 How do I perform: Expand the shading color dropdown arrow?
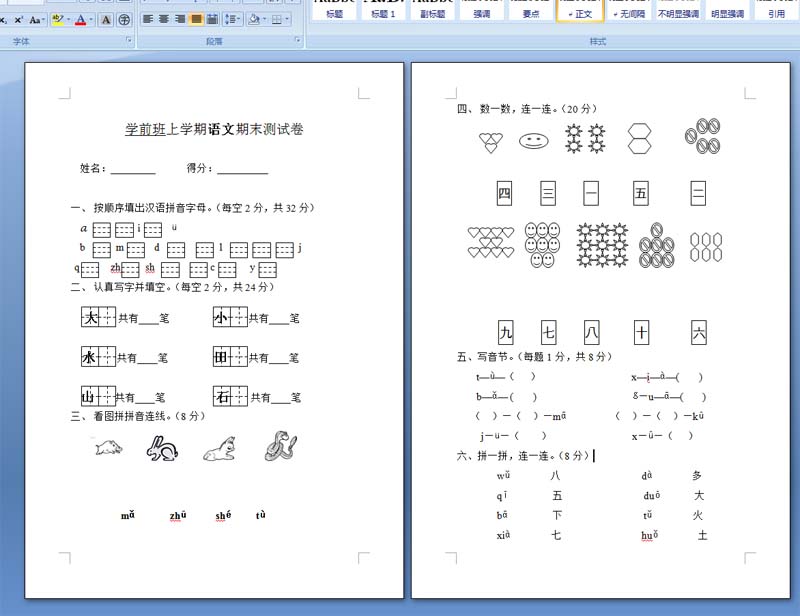[x=264, y=19]
